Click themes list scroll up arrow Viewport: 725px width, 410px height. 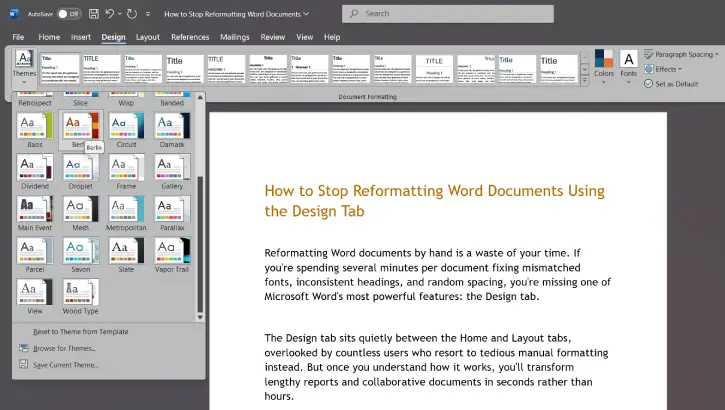(200, 98)
